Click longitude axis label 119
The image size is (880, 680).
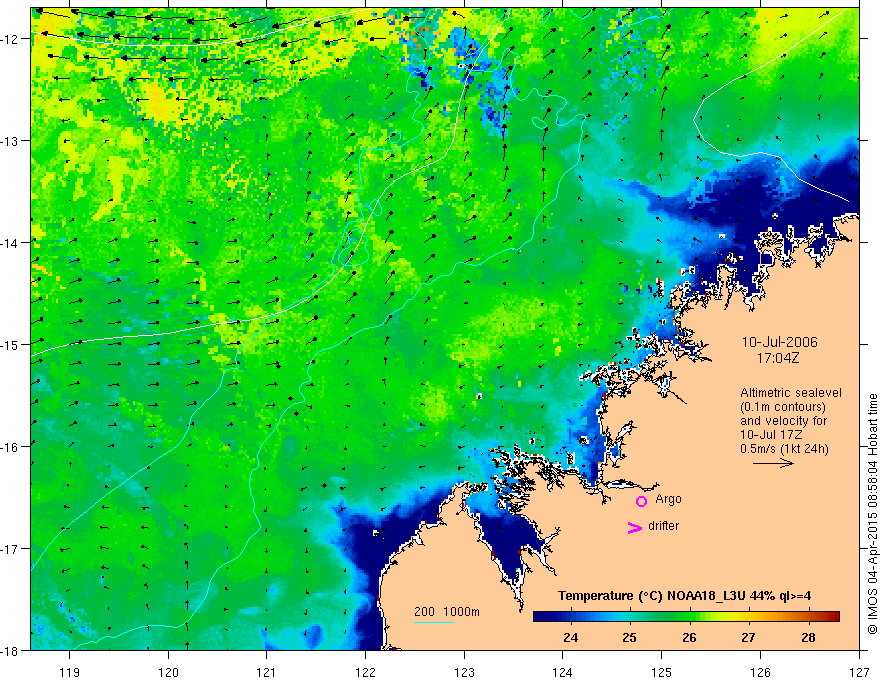tap(70, 672)
